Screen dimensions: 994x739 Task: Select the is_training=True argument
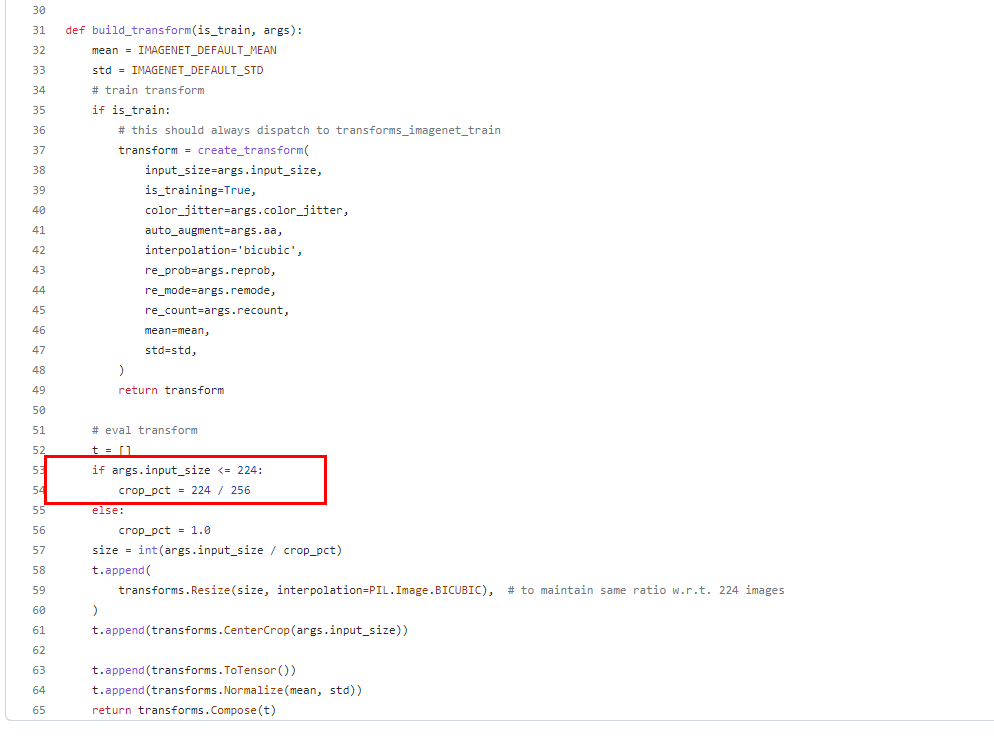pyautogui.click(x=200, y=190)
